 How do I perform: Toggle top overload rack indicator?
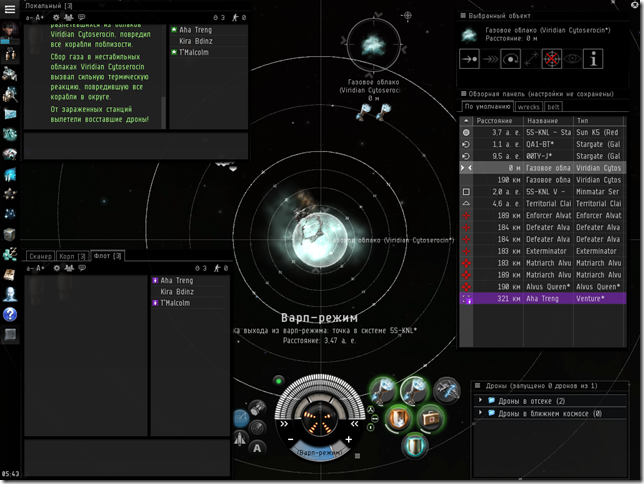click(370, 410)
